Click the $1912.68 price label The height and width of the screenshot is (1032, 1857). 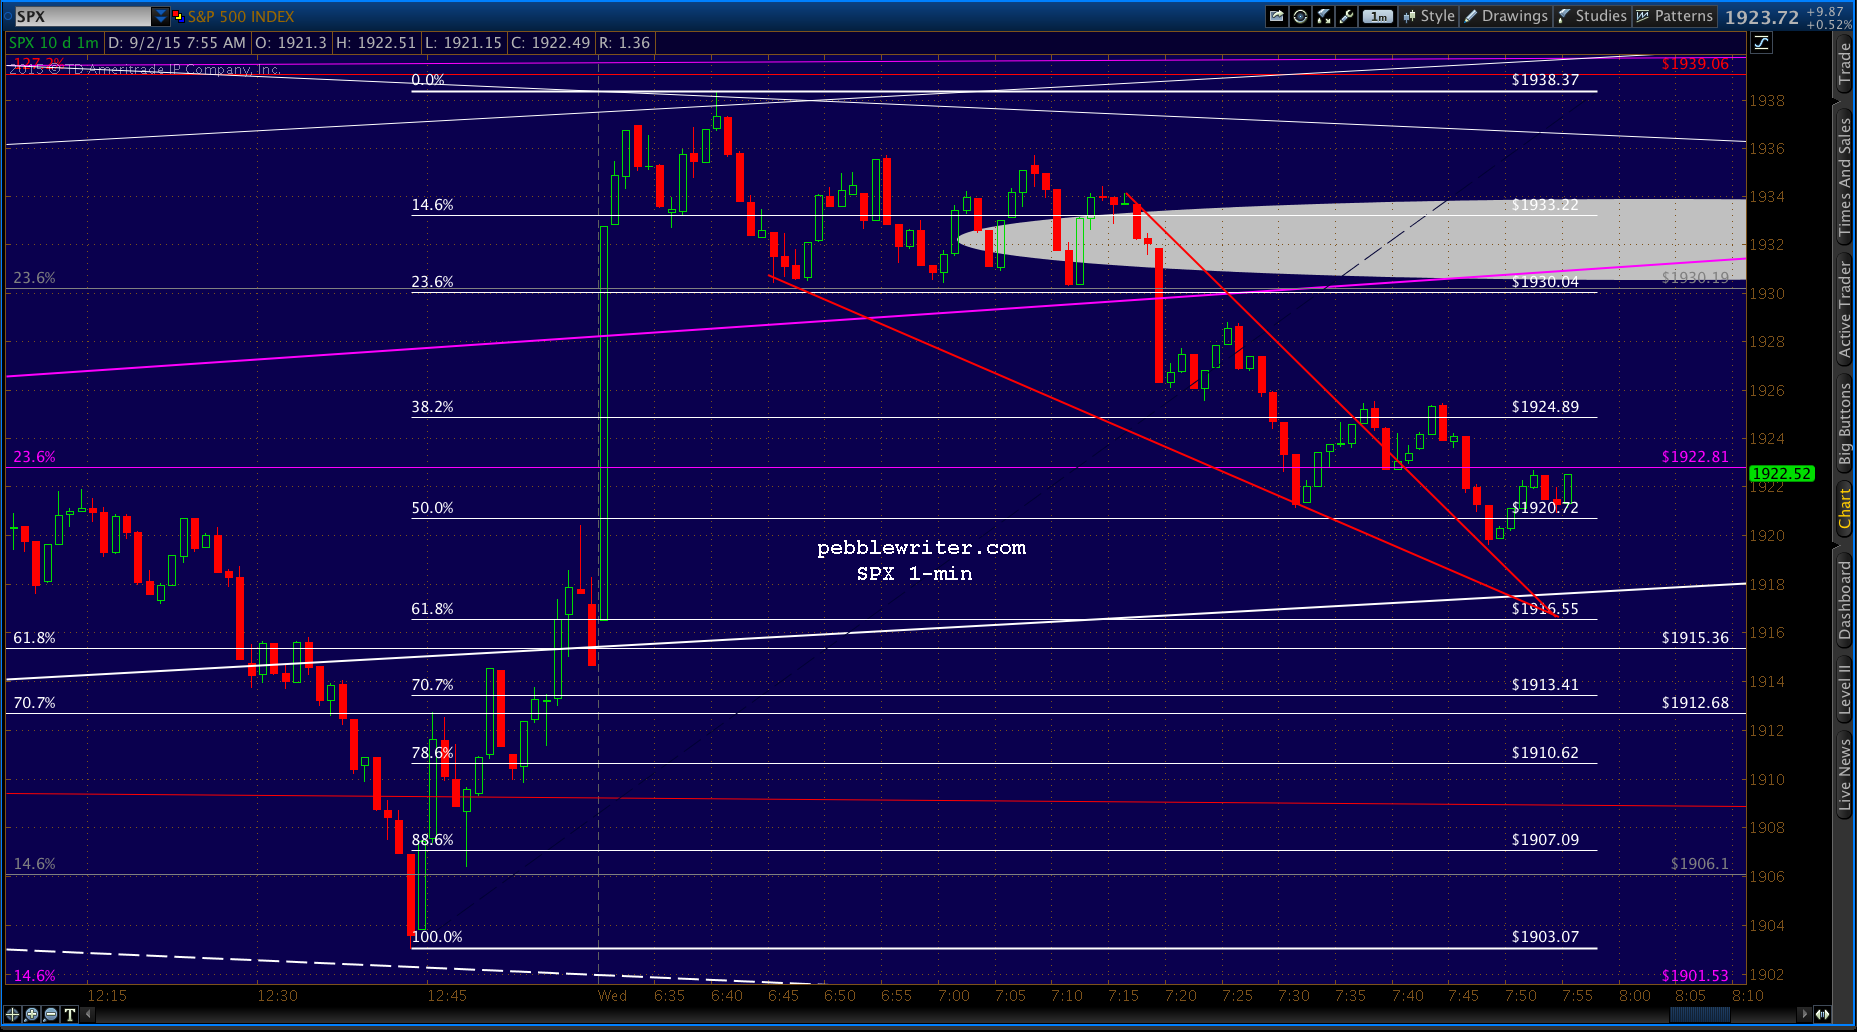[1695, 703]
